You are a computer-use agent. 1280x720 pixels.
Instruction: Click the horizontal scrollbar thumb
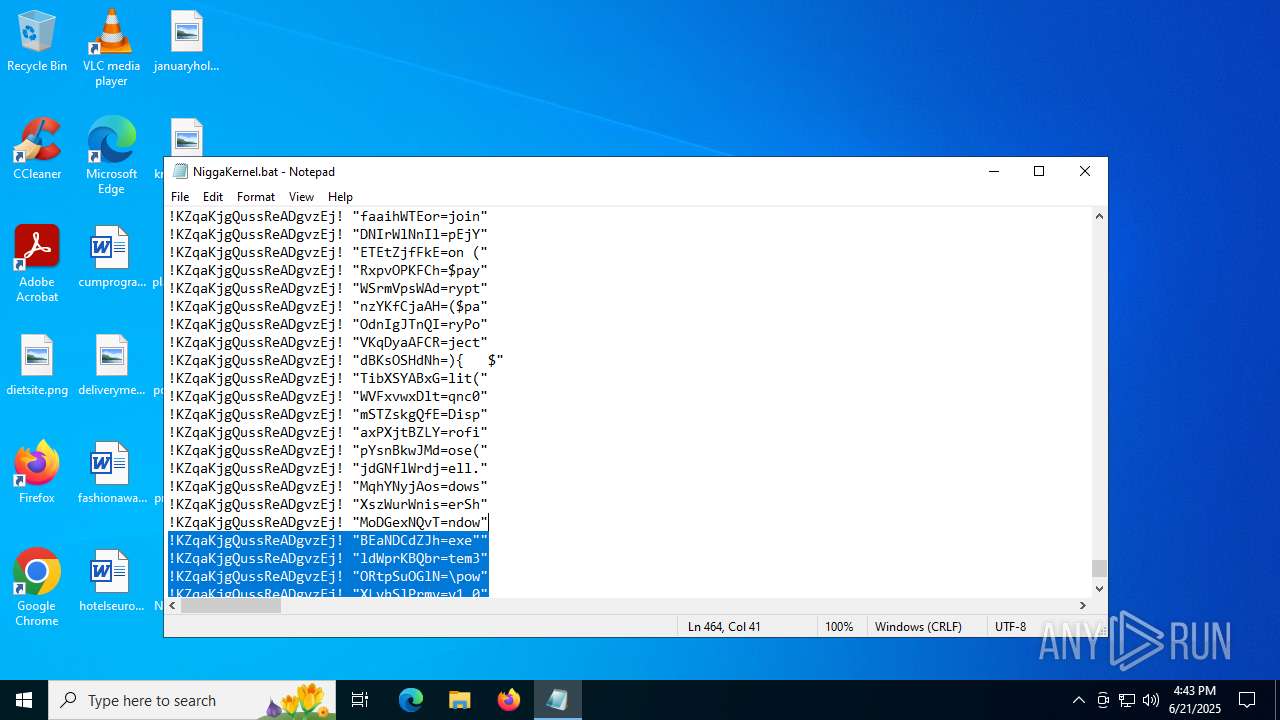231,605
